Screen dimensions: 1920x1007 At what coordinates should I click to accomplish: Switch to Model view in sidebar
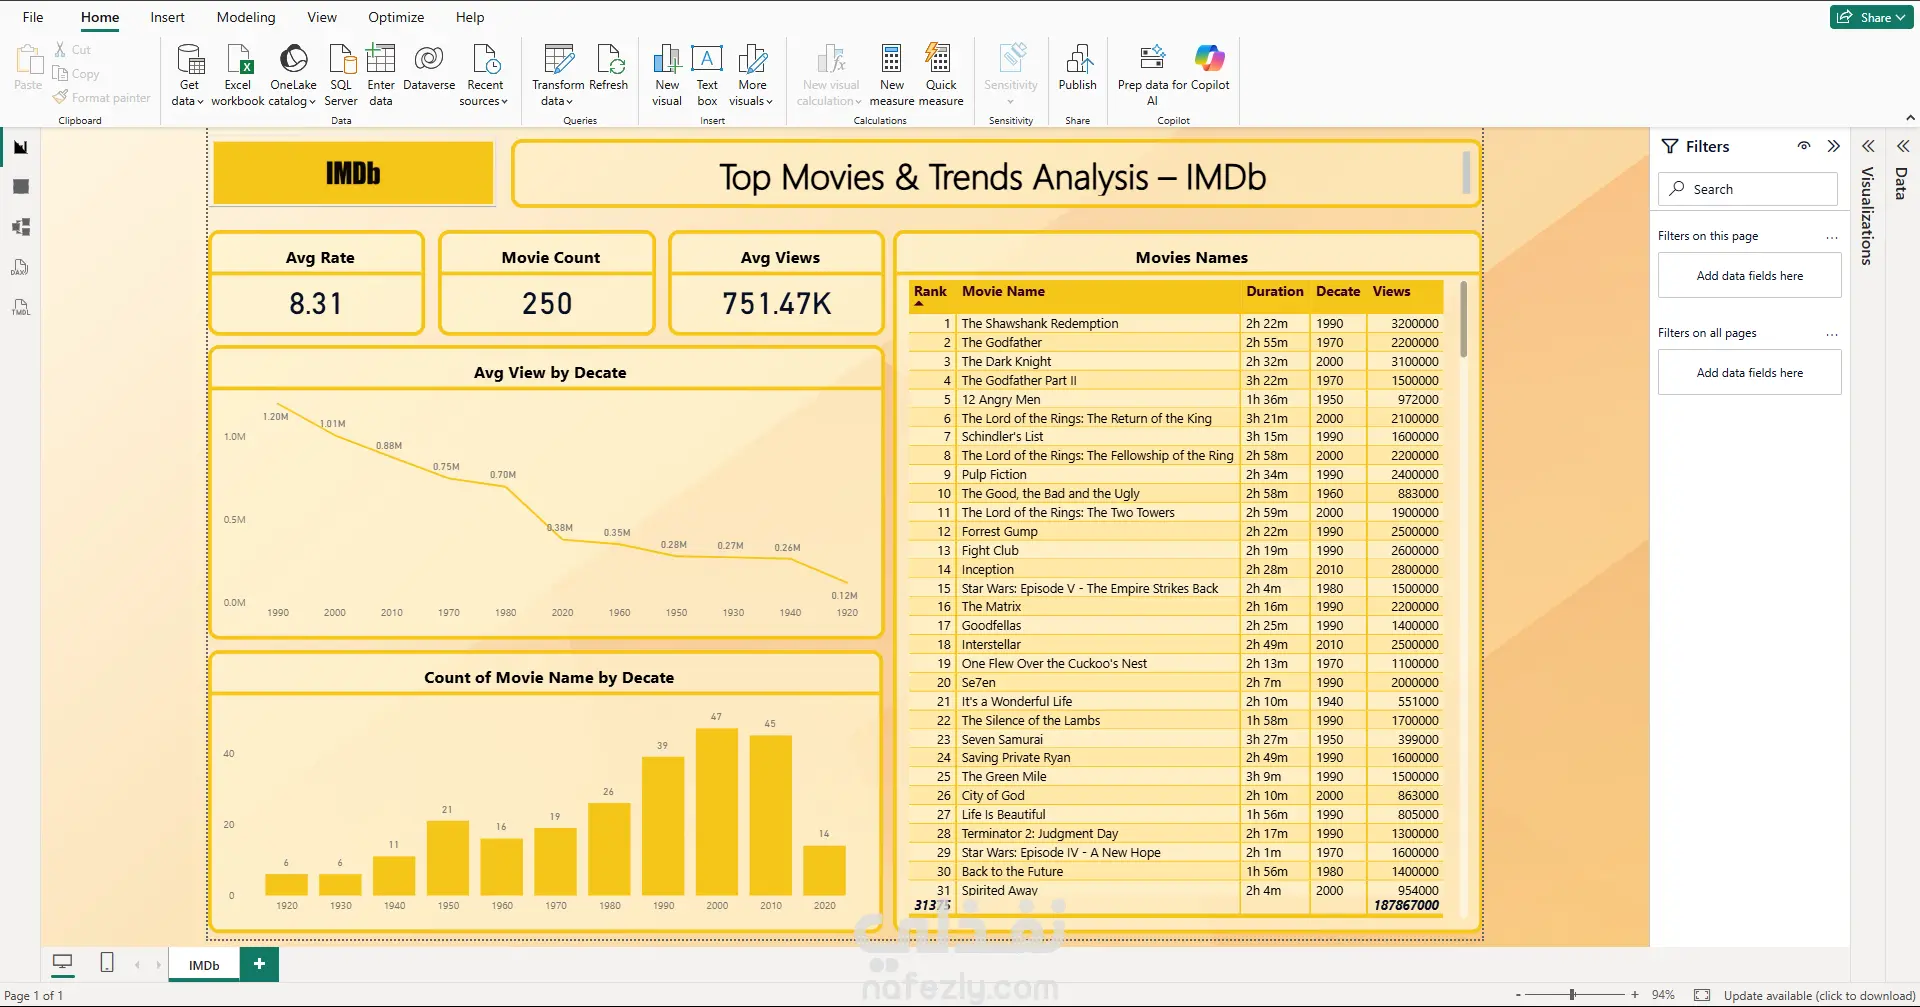coord(21,227)
